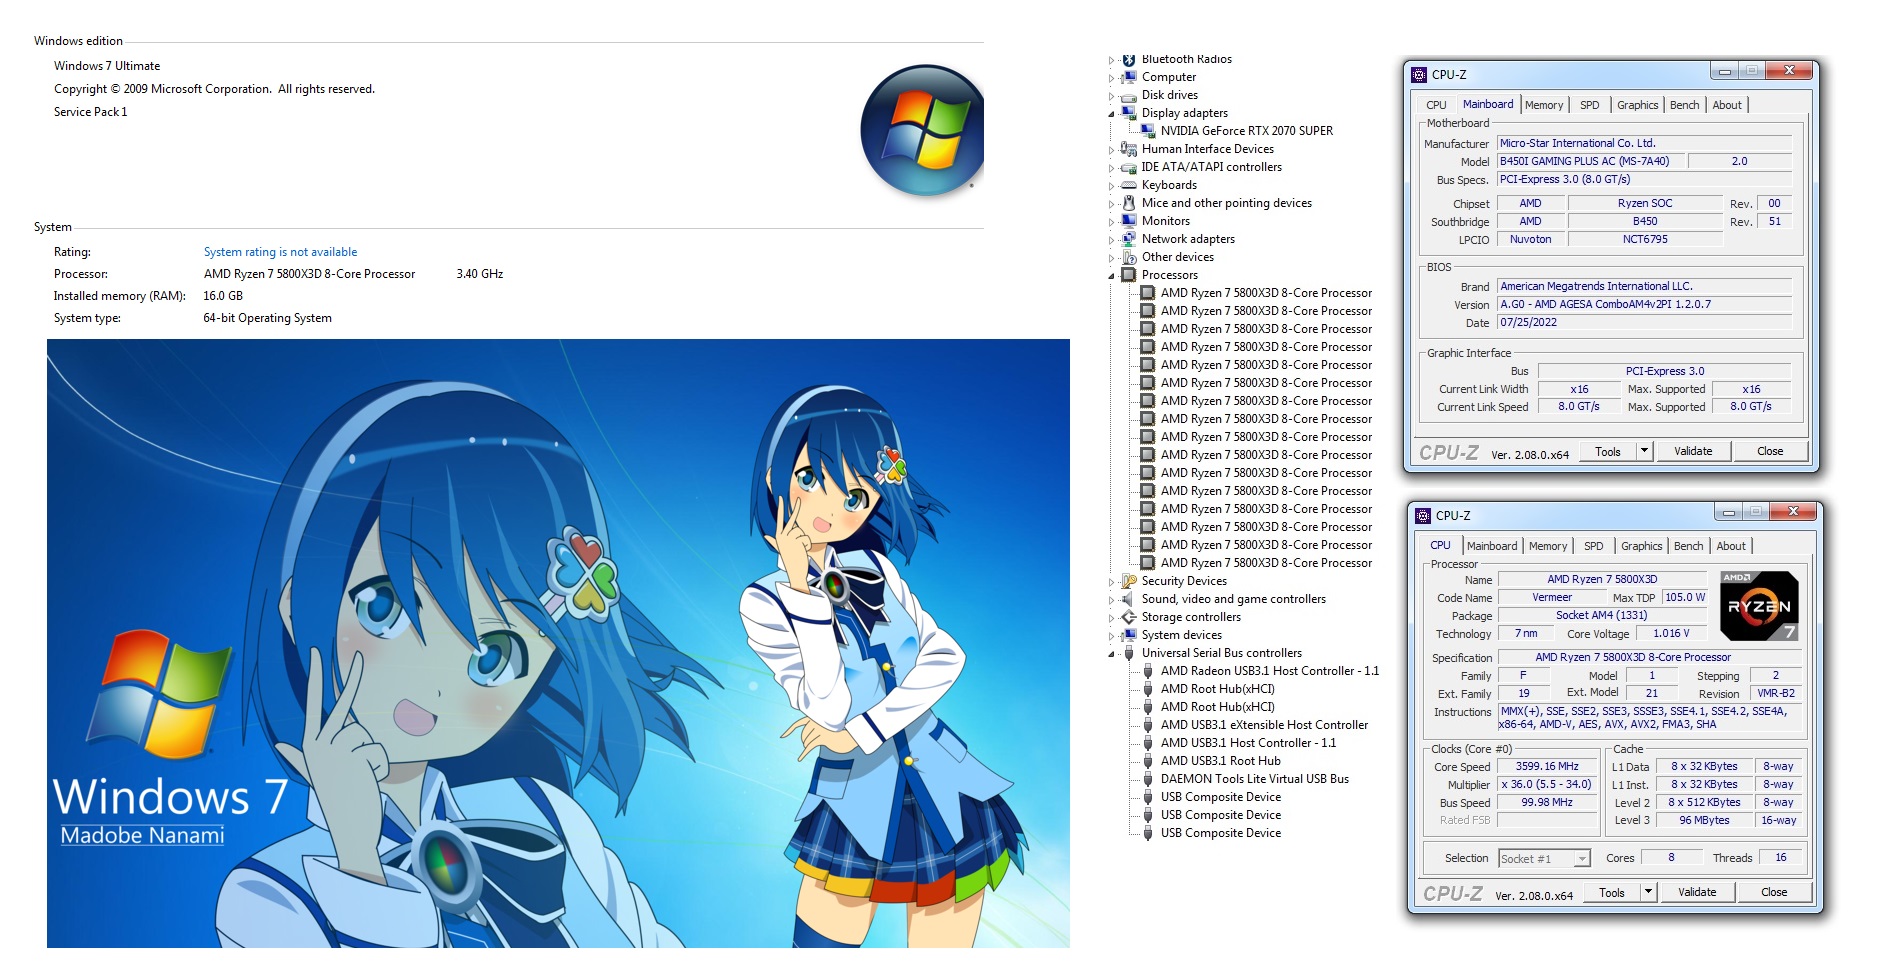Image resolution: width=1881 pixels, height=977 pixels.
Task: Click the Bluetooth Radios icon in device tree
Action: (x=1129, y=60)
